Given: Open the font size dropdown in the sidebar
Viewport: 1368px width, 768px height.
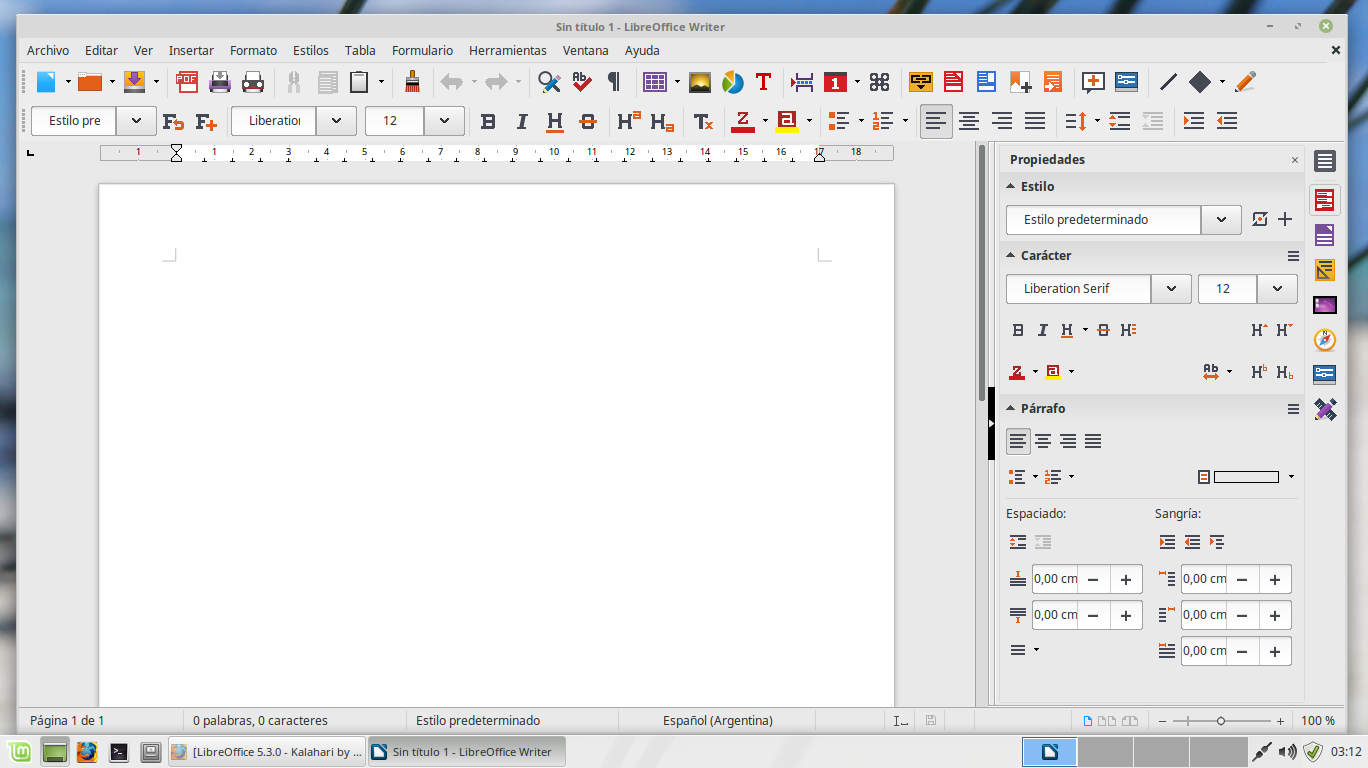Looking at the screenshot, I should coord(1277,289).
